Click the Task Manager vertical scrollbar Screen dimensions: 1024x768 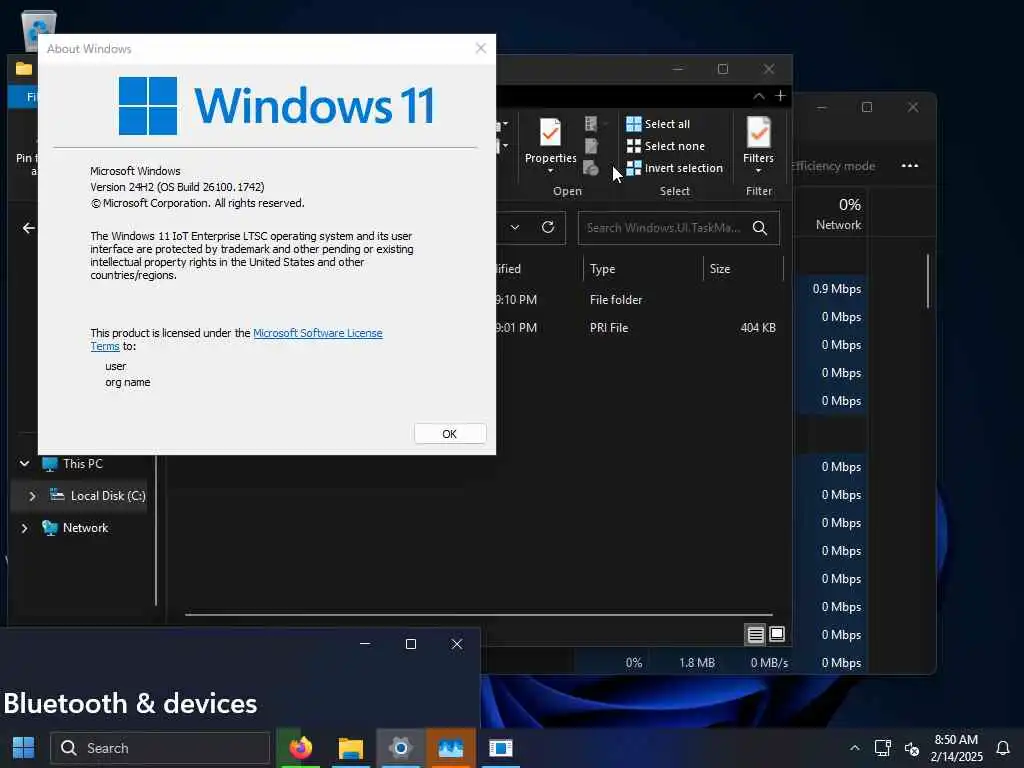[x=927, y=281]
